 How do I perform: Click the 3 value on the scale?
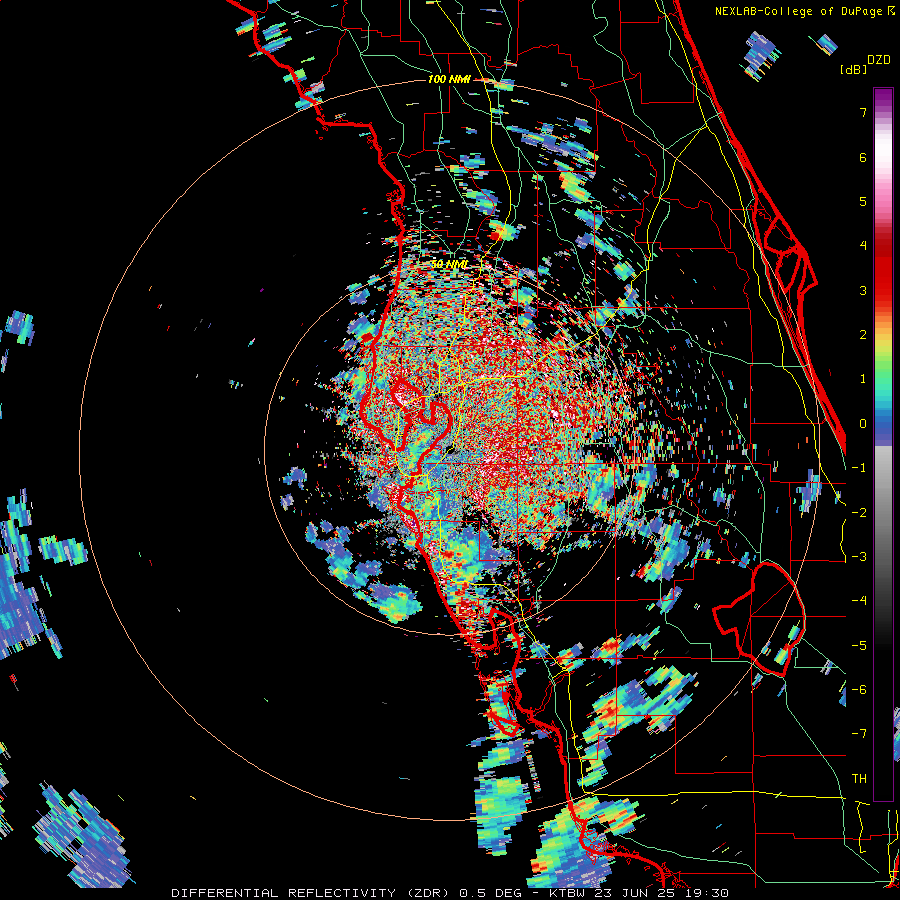863,290
